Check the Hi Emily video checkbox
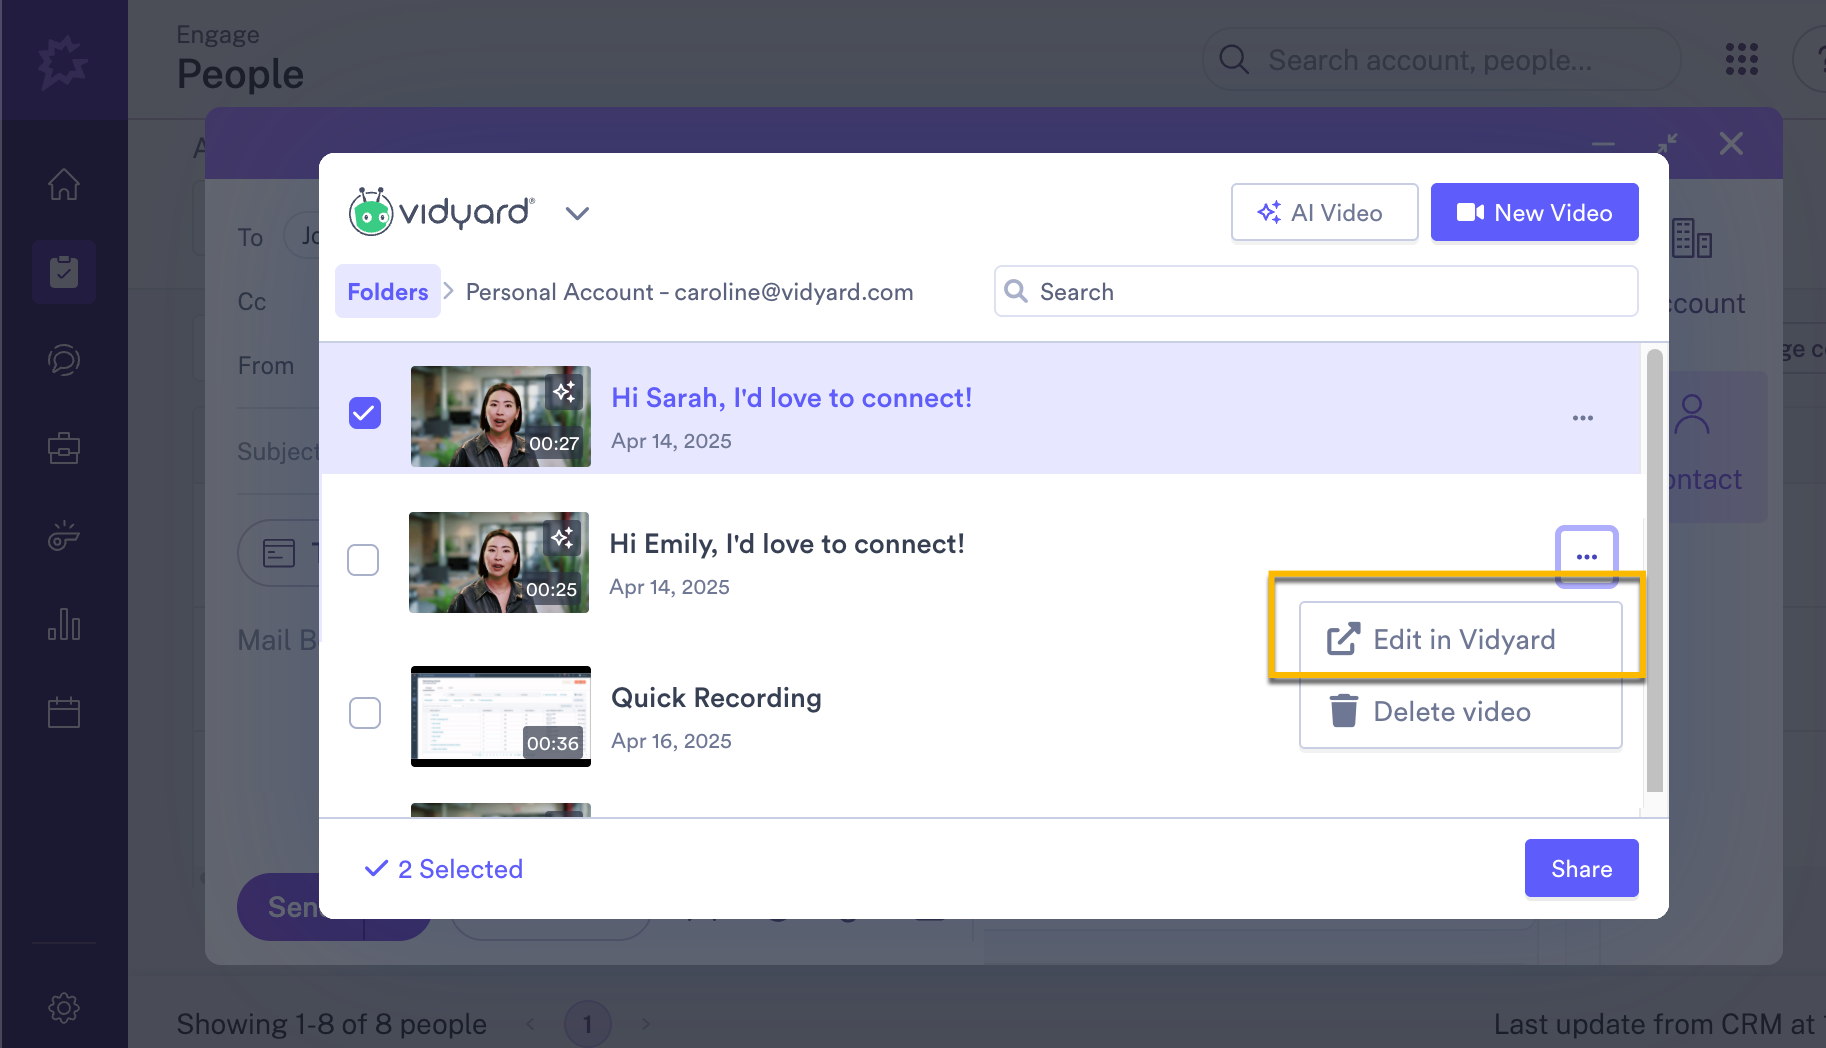Screen dimensions: 1826x1048 coord(363,560)
